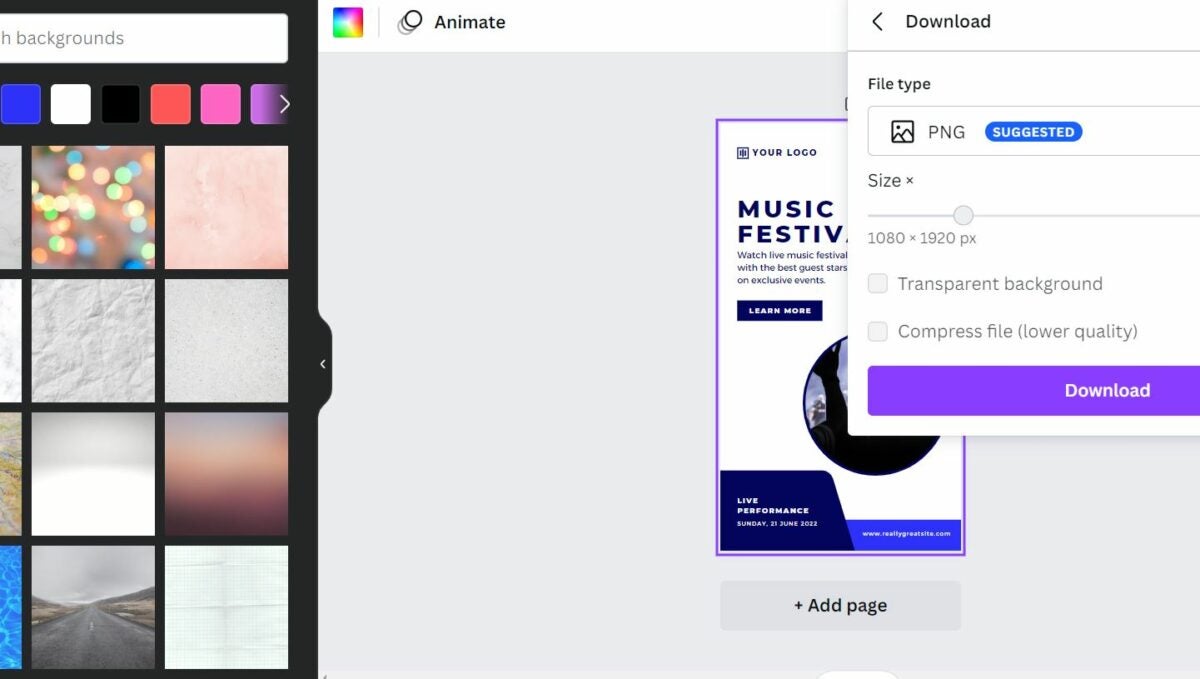Click the + Add page button
The image size is (1200, 679).
coord(840,606)
